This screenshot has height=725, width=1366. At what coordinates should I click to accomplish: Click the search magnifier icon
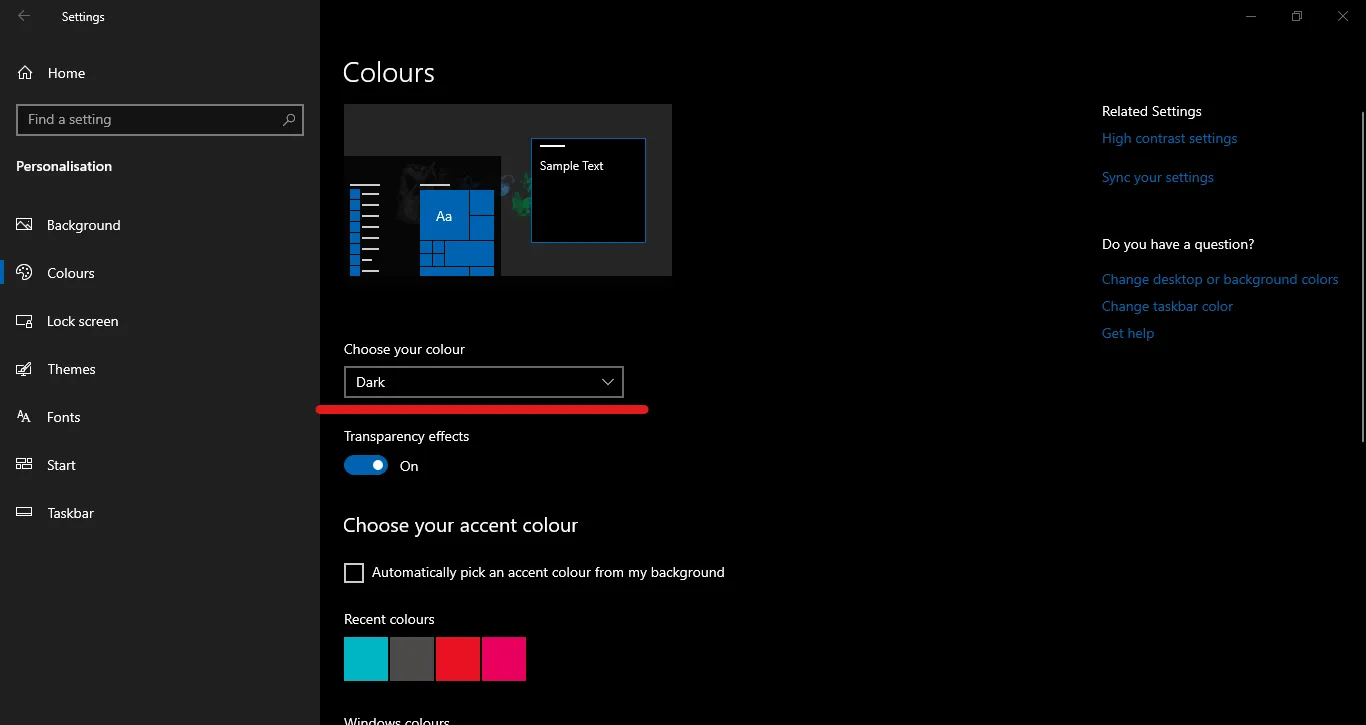coord(289,119)
